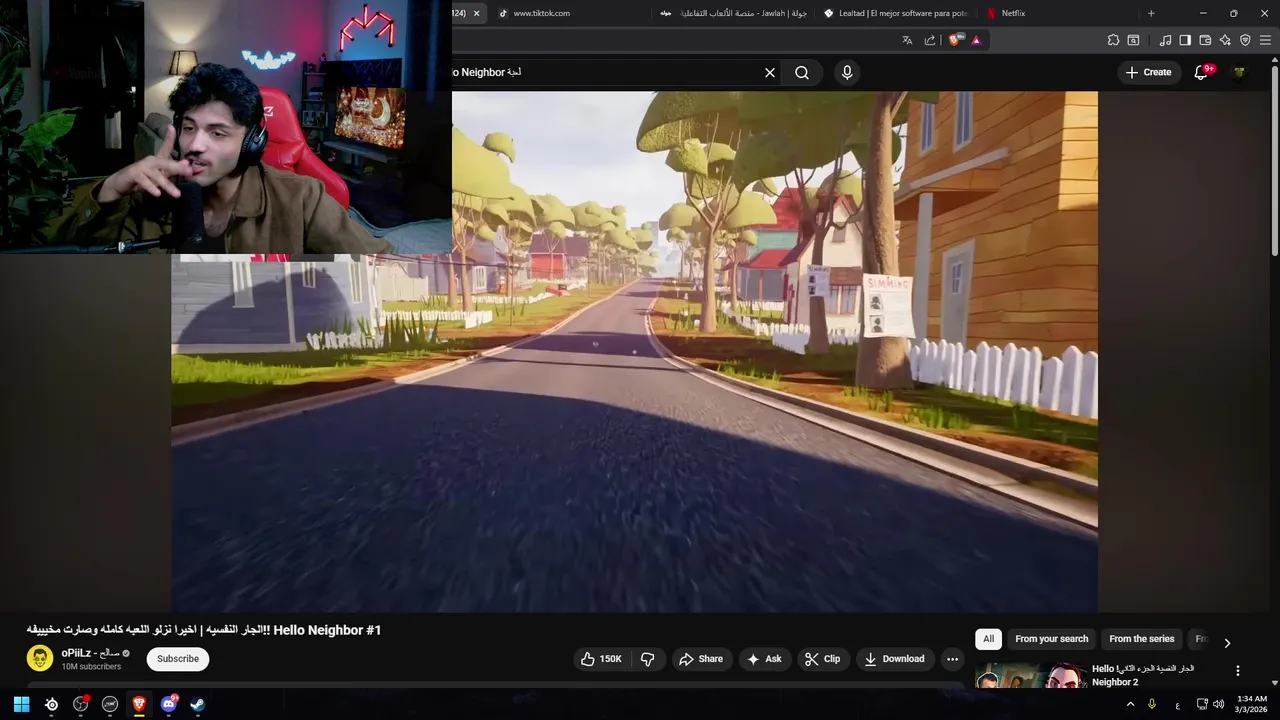Open Leo AI sparkle icon
Image resolution: width=1280 pixels, height=720 pixels.
[x=1225, y=40]
